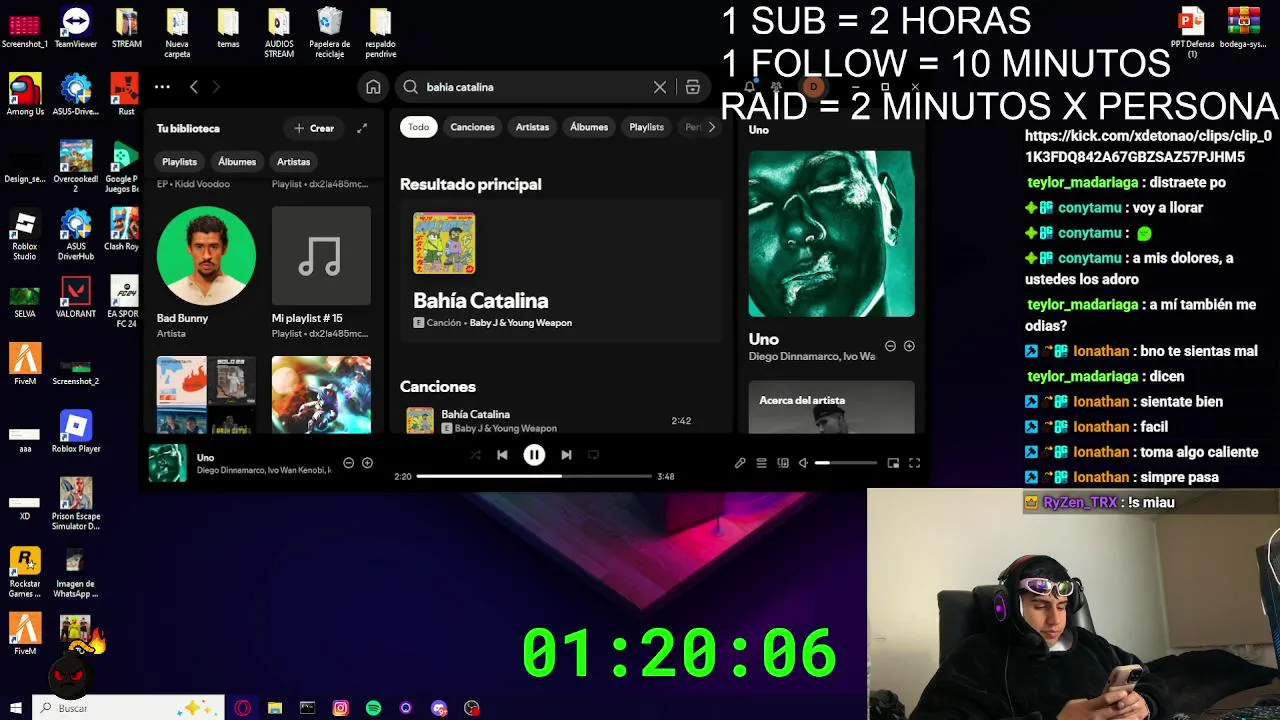Toggle repeat in Spotify player

click(x=593, y=455)
